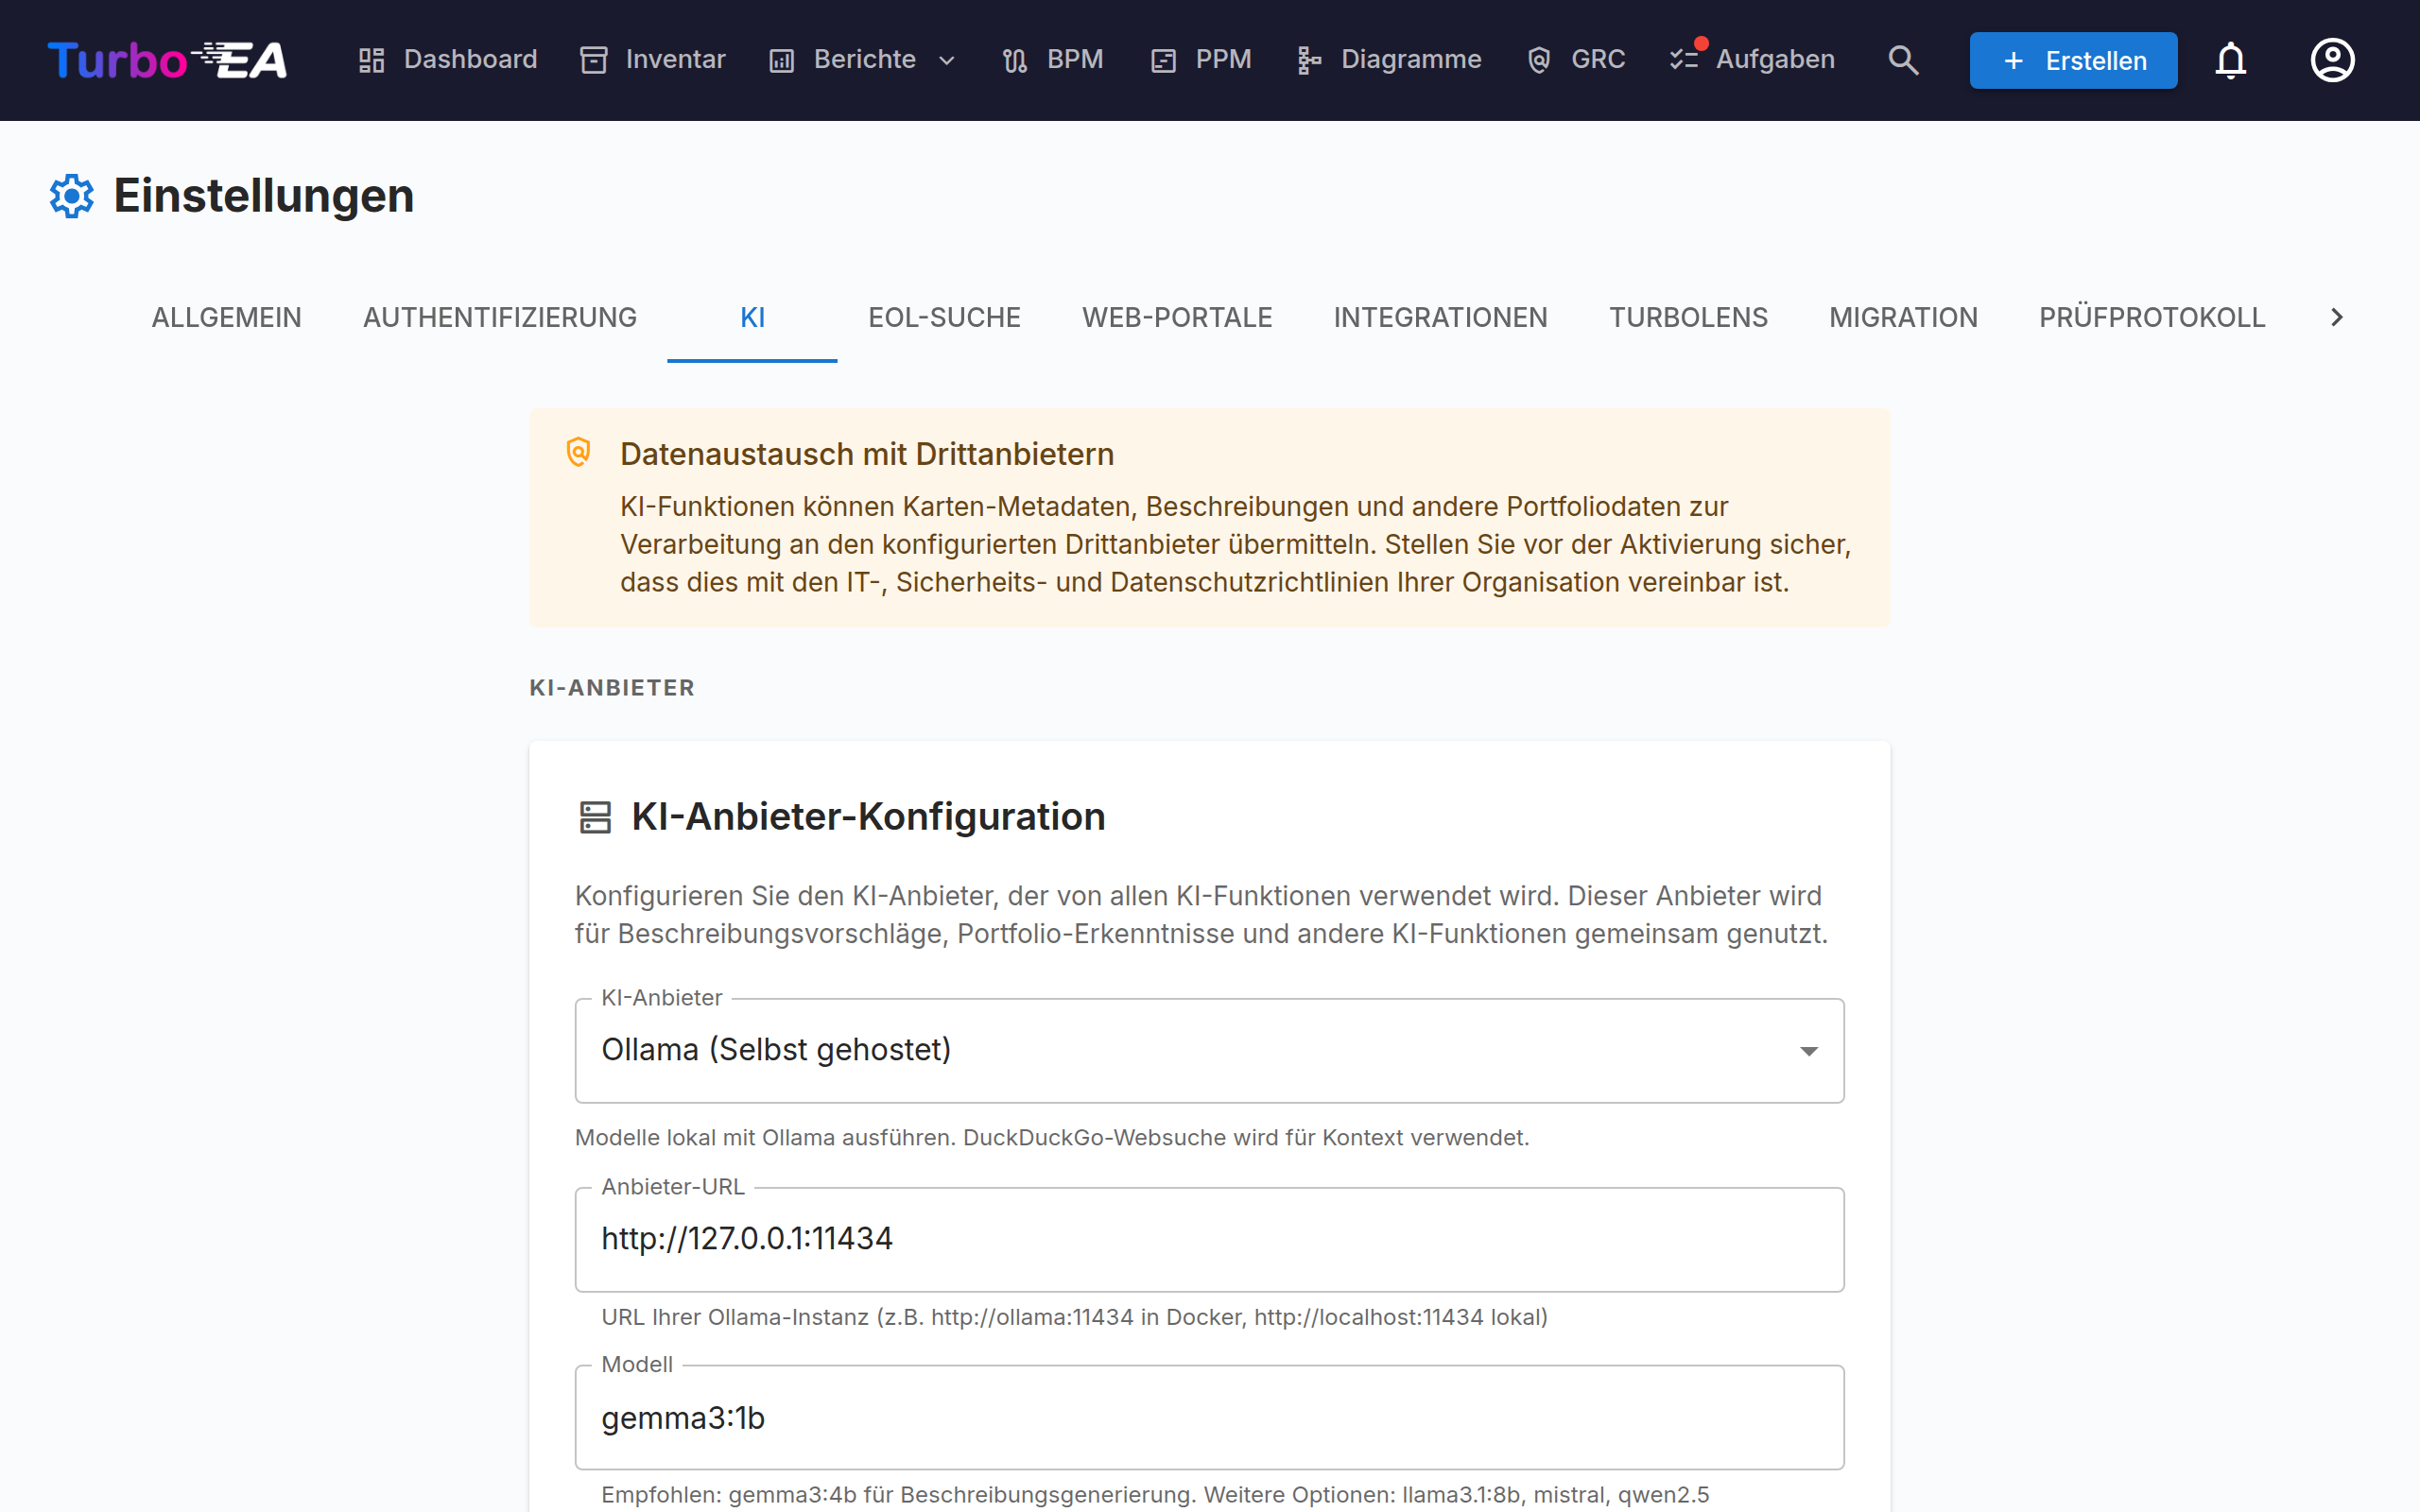Open the WEB-PORTALE tab
2420x1512 pixels.
pyautogui.click(x=1177, y=318)
